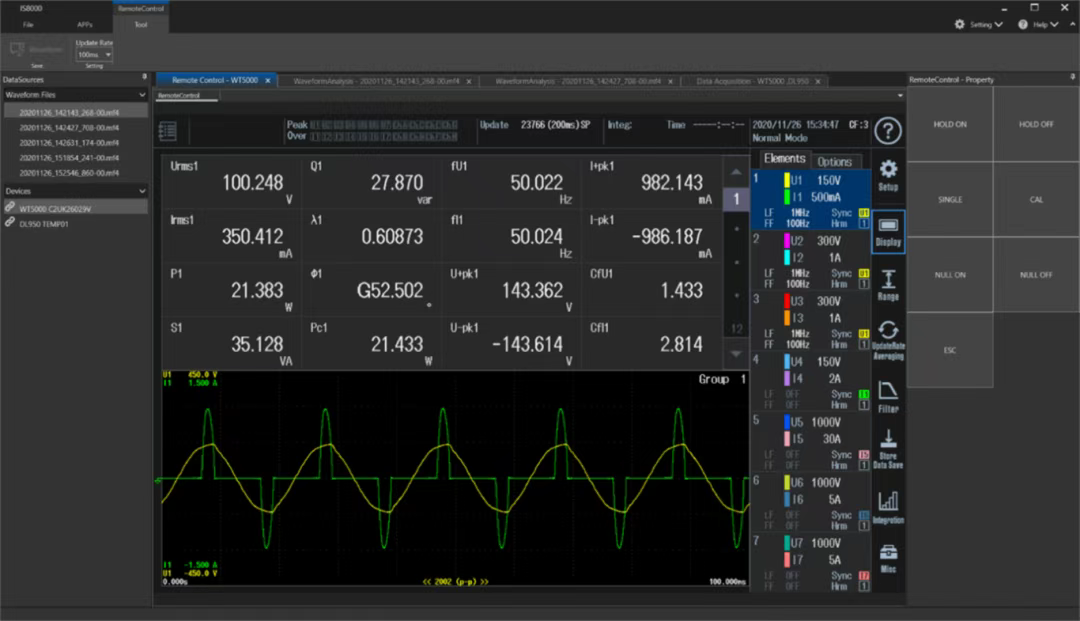The width and height of the screenshot is (1080, 621).
Task: Click page up arrow beside numeric display
Action: [x=736, y=172]
